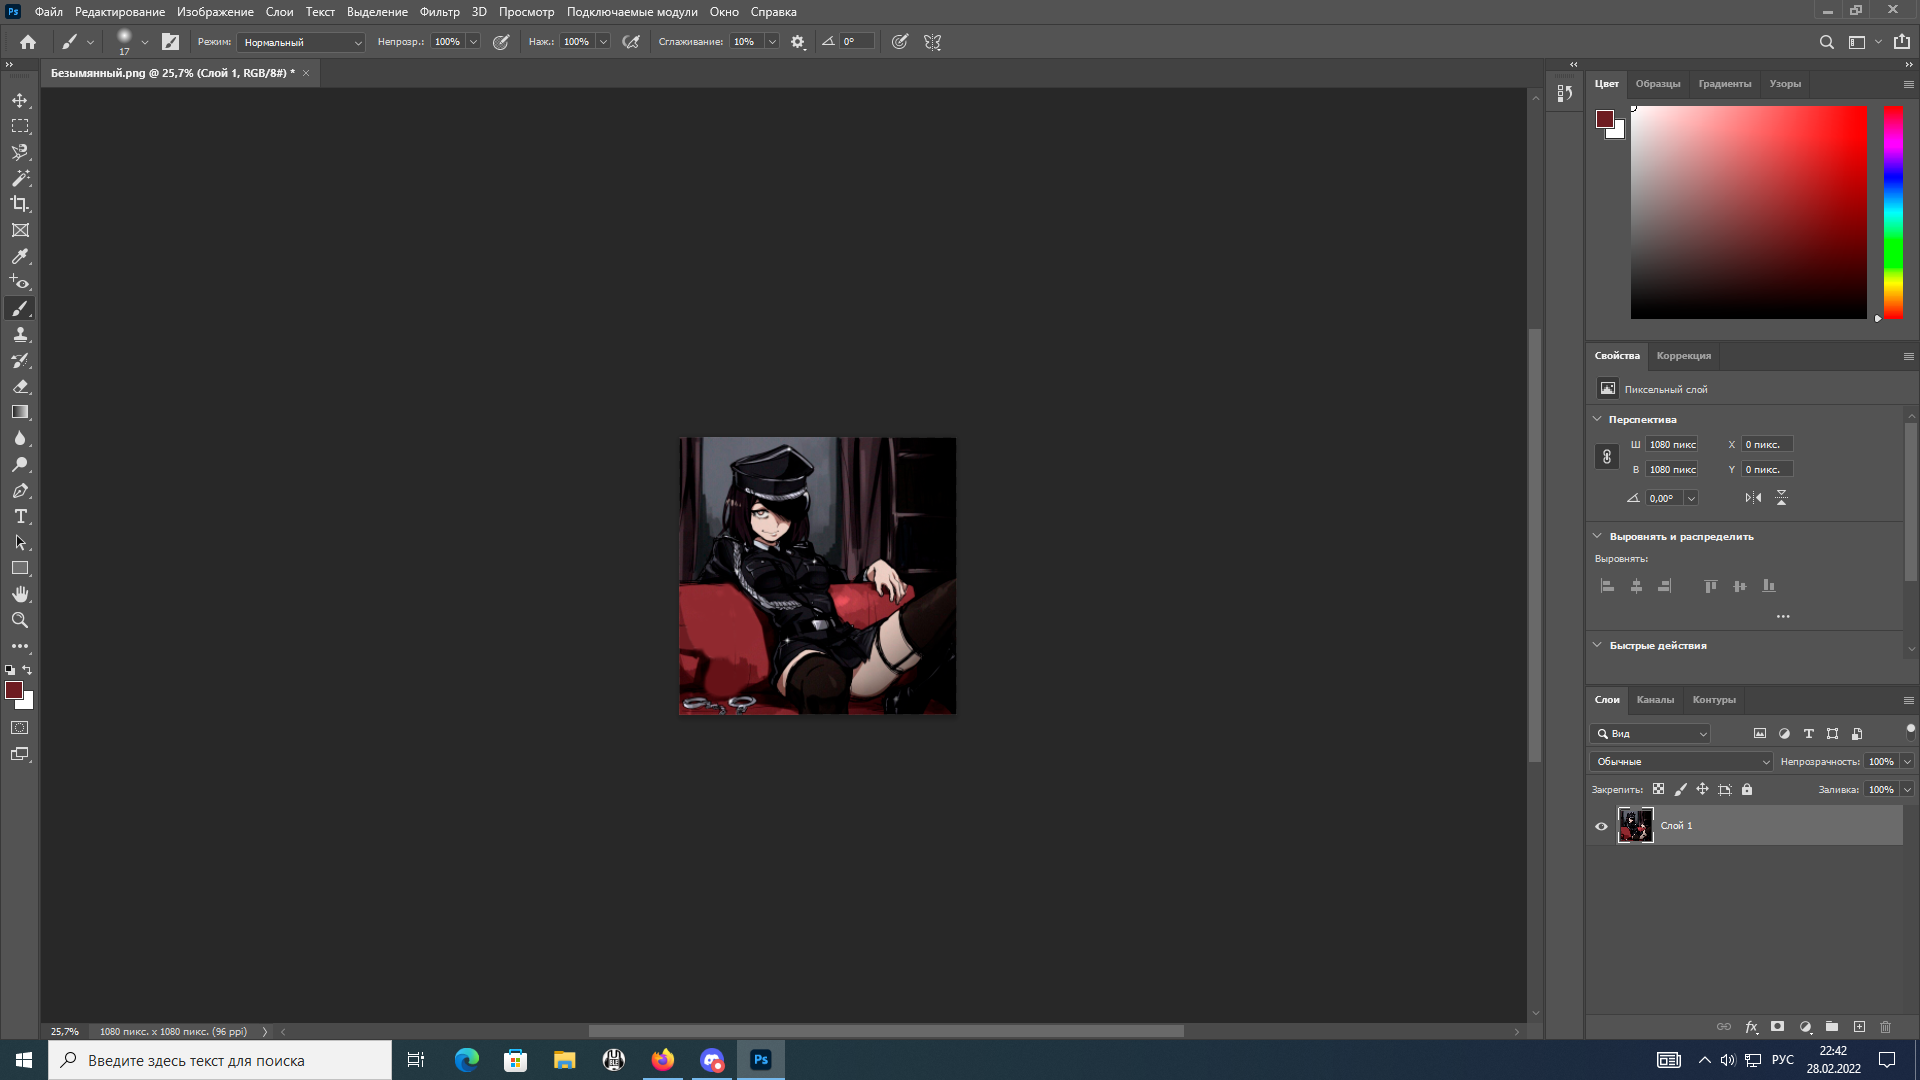
Task: Select the Magic Wand tool
Action: pyautogui.click(x=20, y=178)
